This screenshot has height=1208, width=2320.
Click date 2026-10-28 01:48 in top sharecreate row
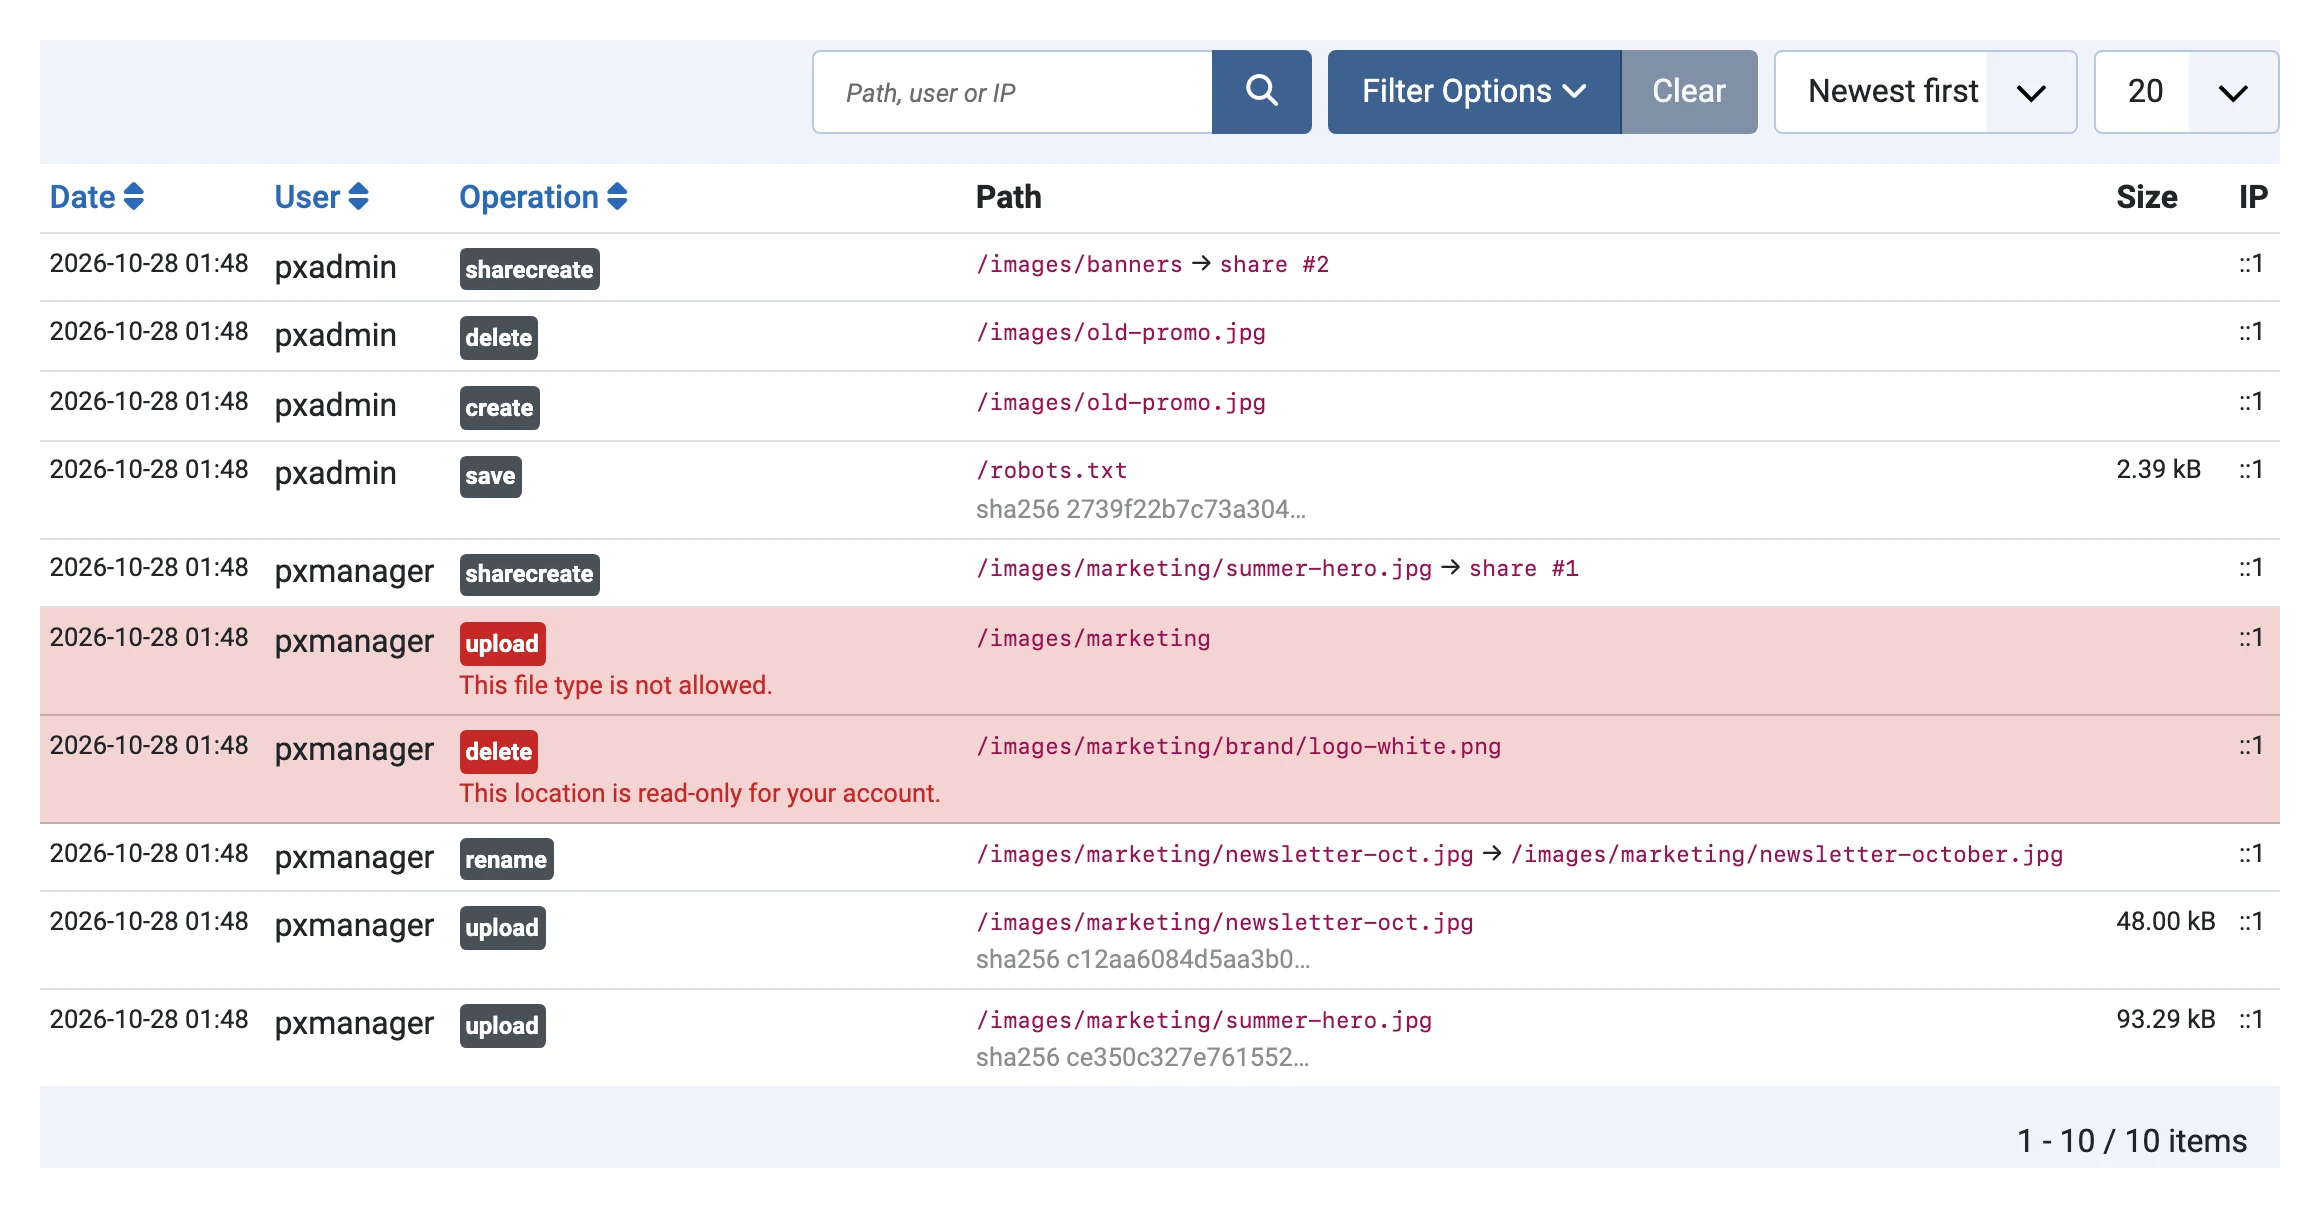149,263
